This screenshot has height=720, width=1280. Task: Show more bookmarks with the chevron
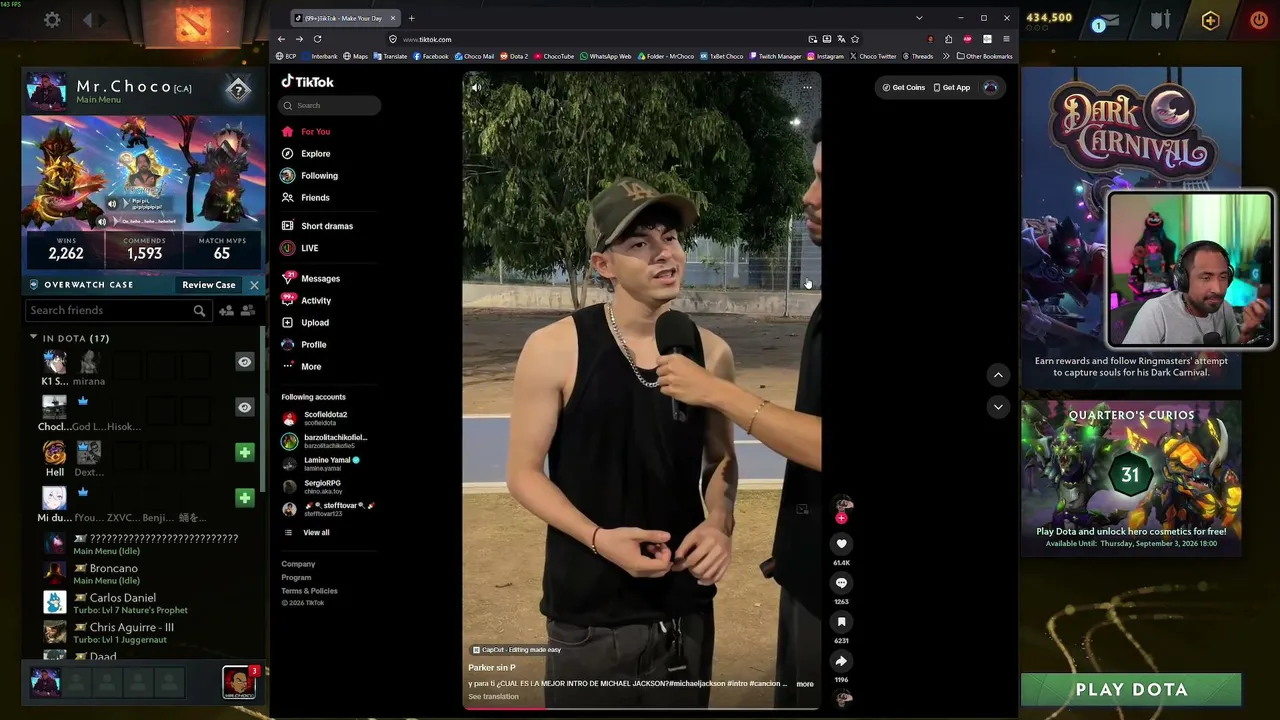(x=946, y=56)
